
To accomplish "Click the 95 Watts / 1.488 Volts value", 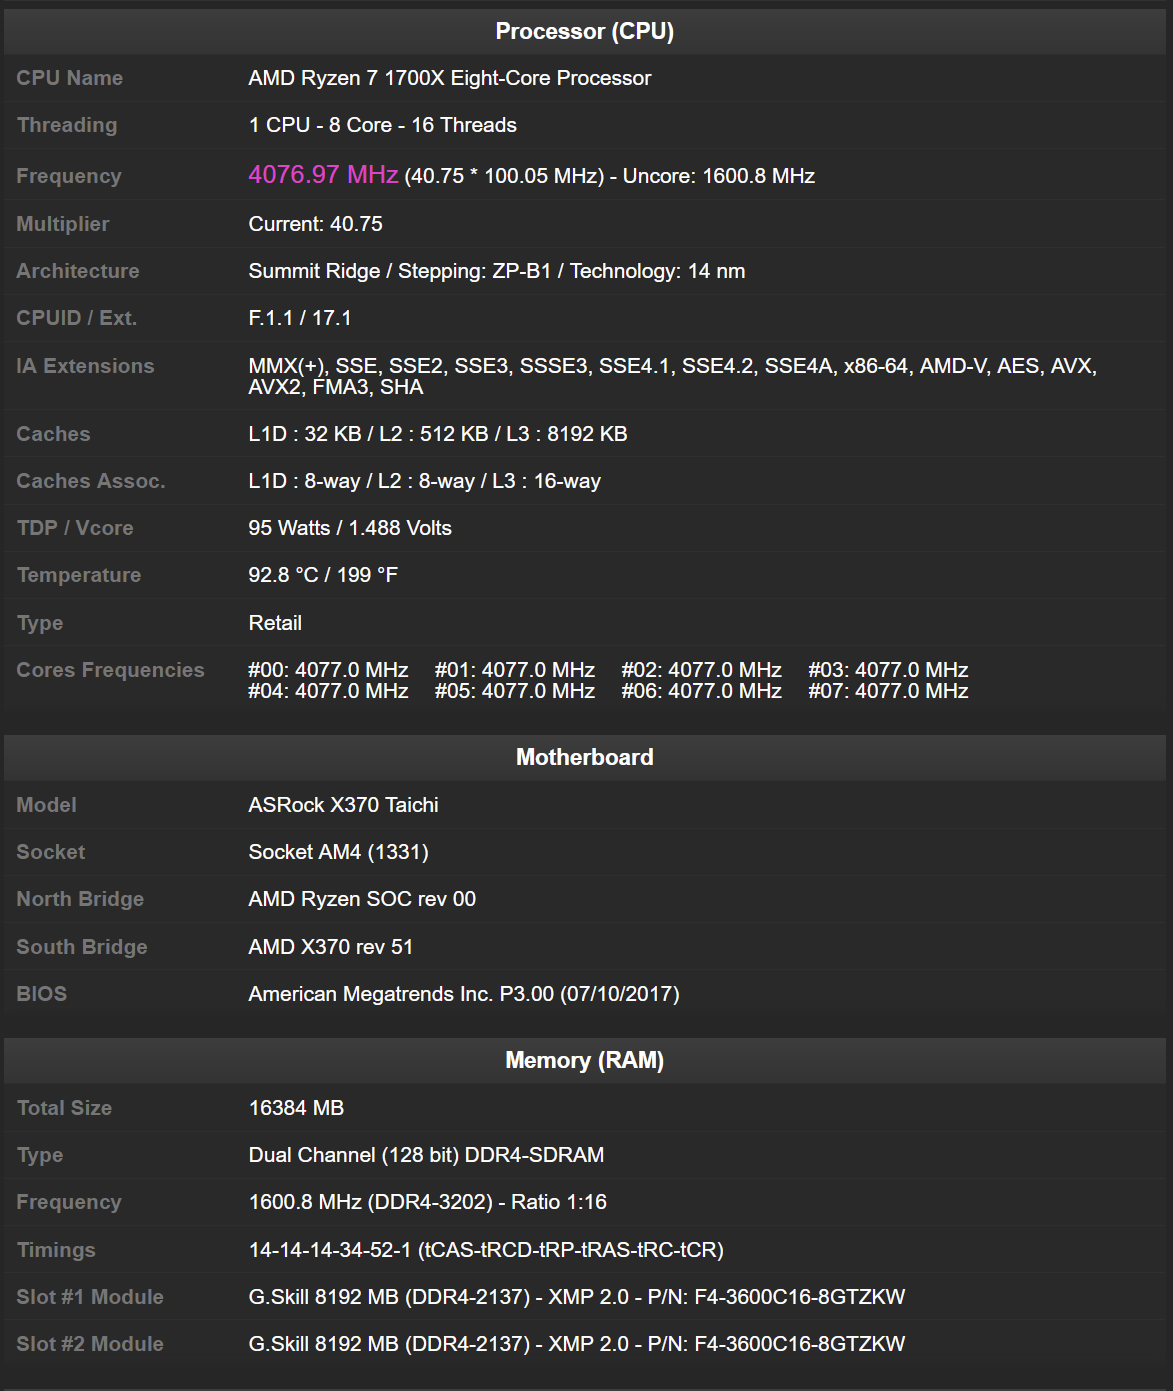I will (x=350, y=528).
